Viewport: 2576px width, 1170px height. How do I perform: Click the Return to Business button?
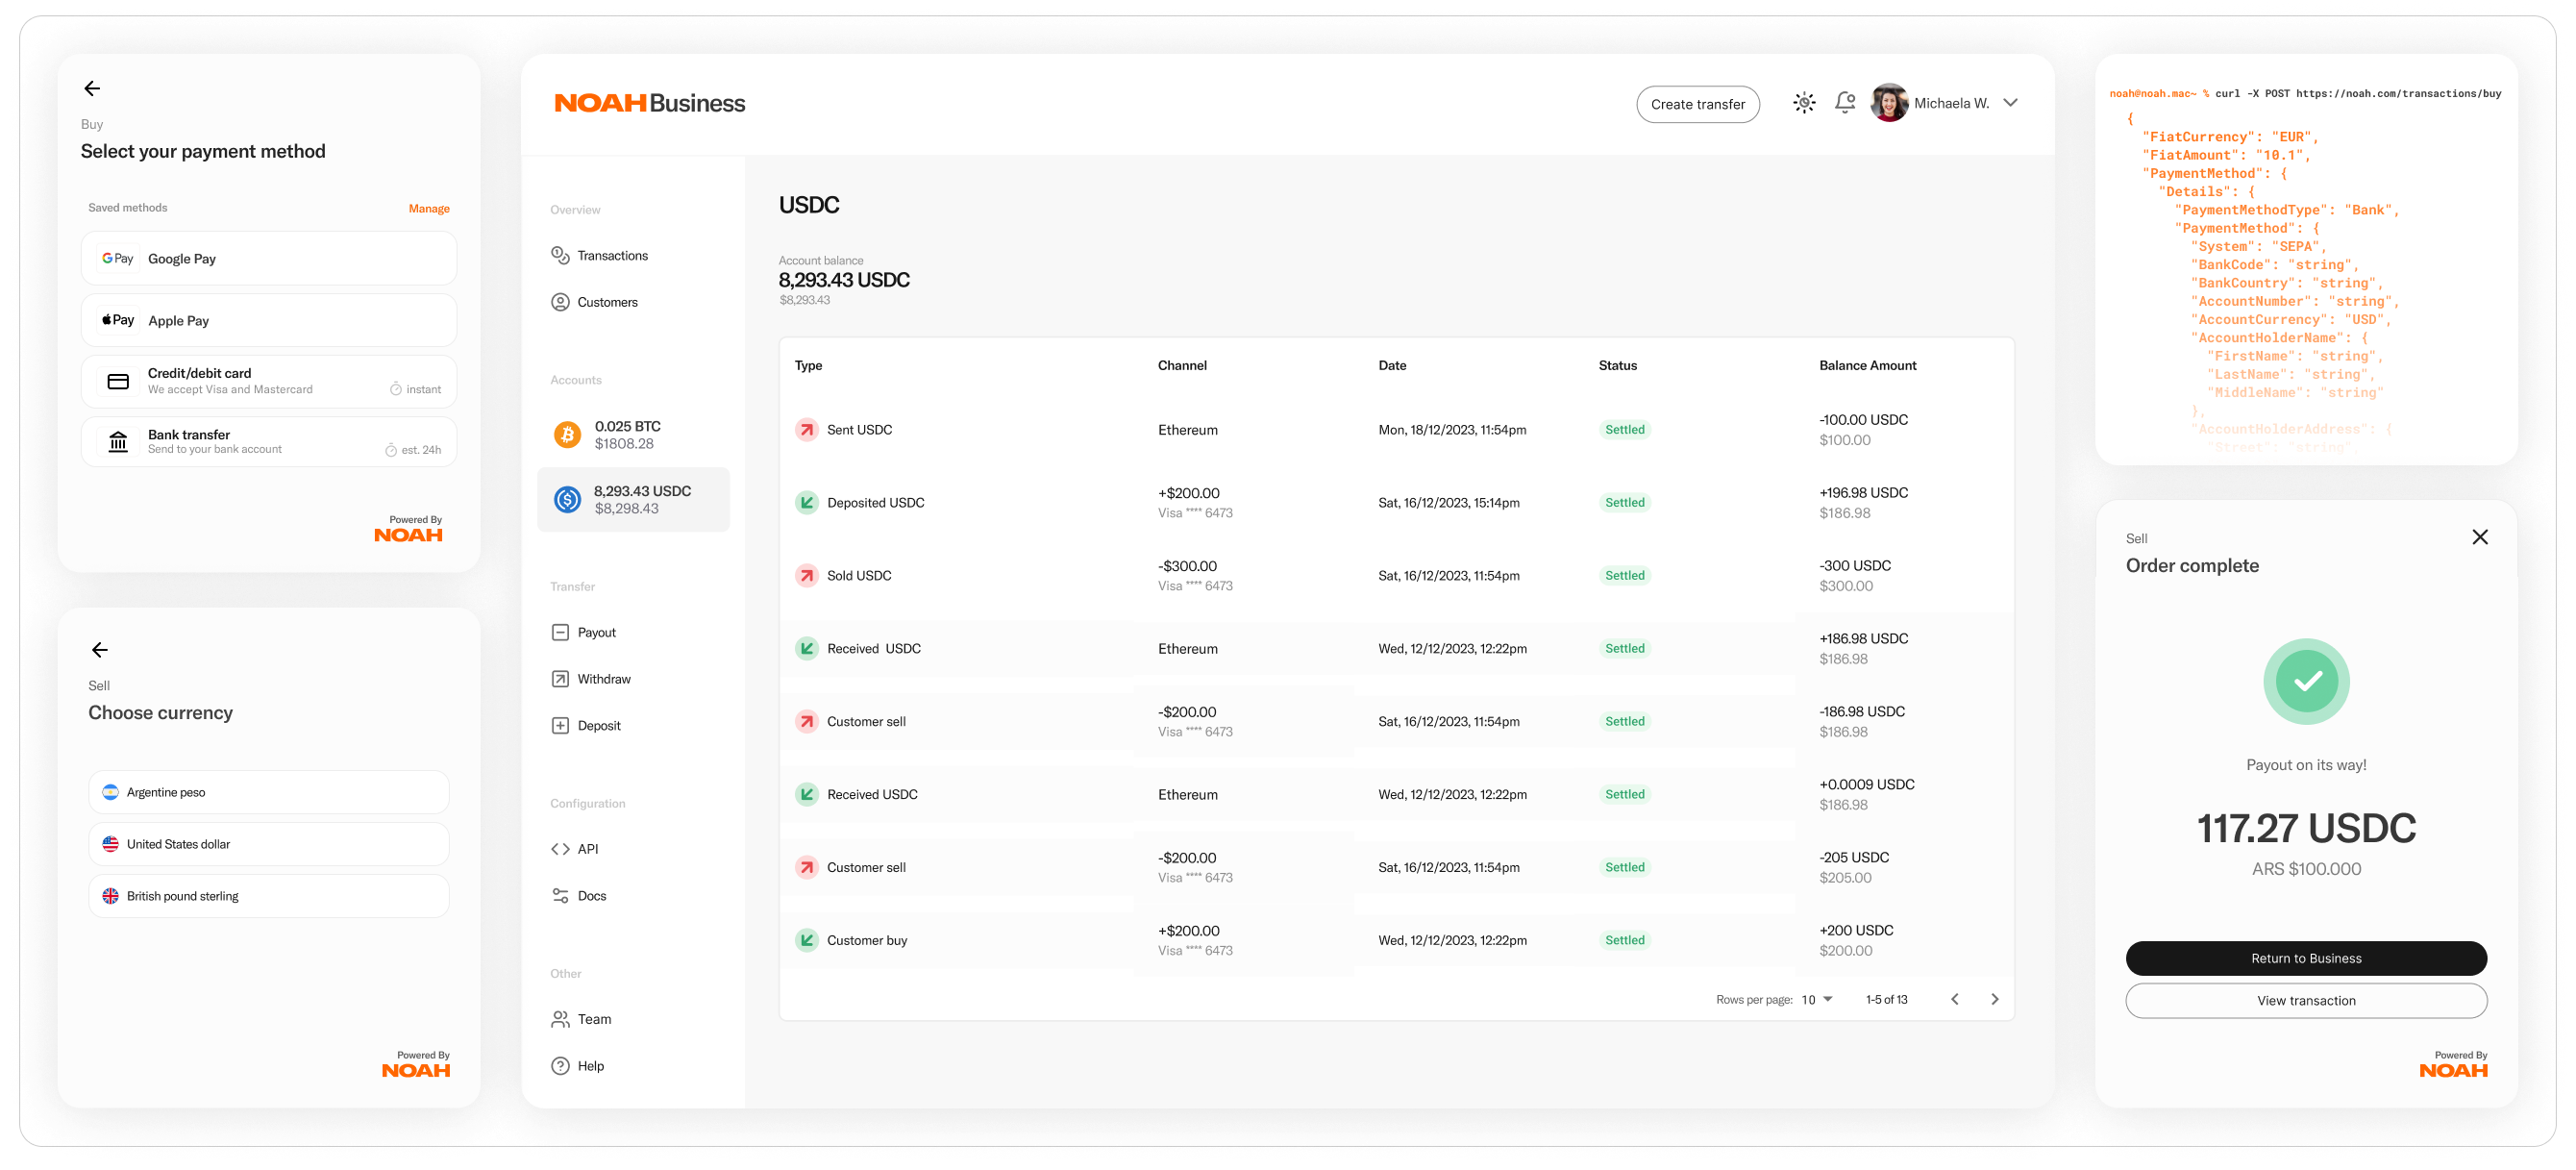(x=2305, y=958)
